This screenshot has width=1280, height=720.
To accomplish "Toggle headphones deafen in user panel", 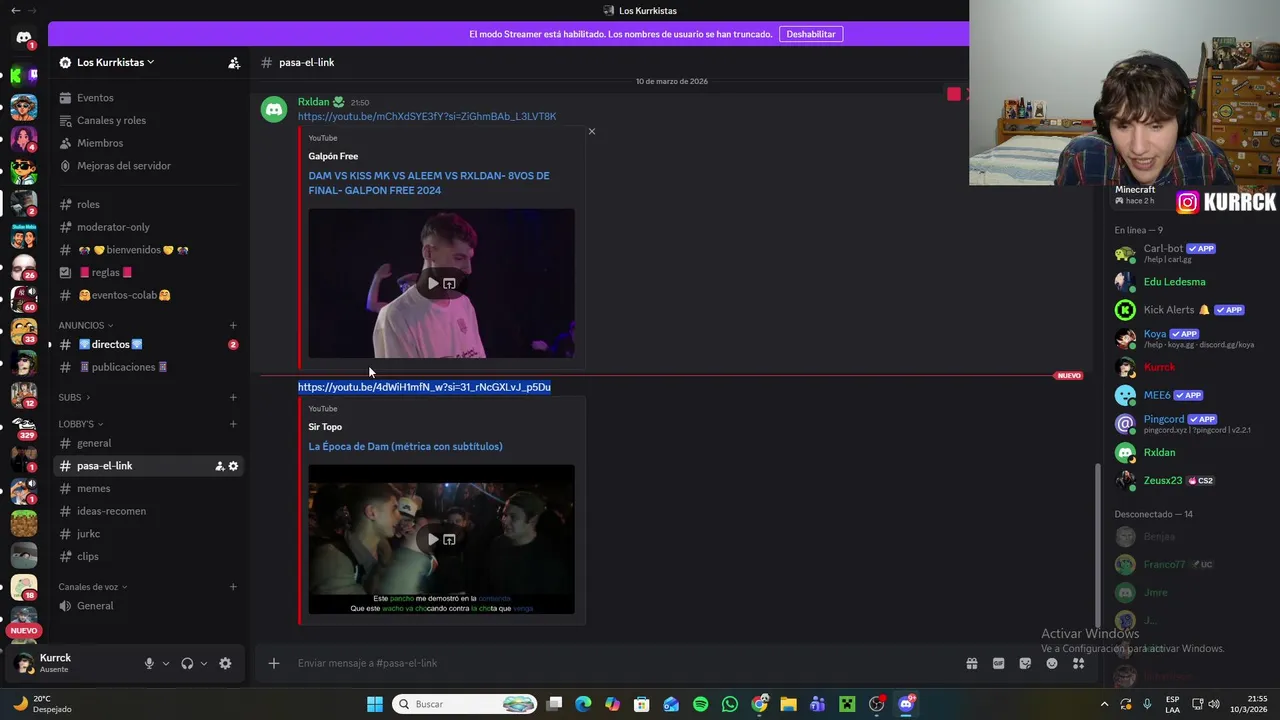I will pyautogui.click(x=187, y=663).
